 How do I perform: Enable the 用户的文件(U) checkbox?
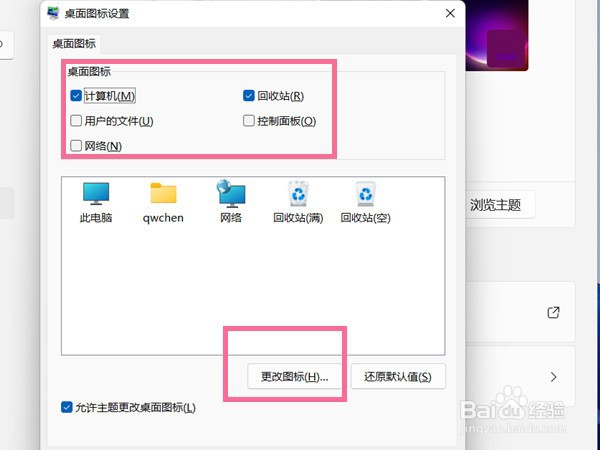coord(76,121)
